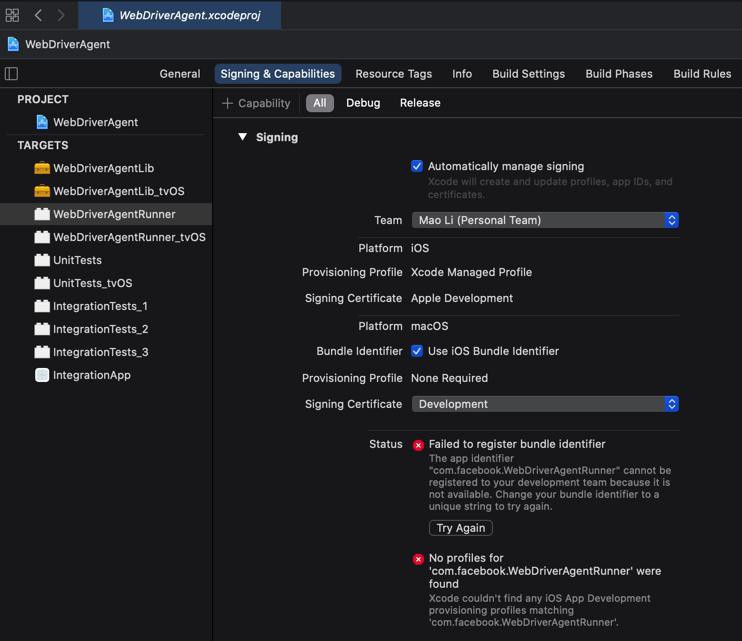The width and height of the screenshot is (742, 641).
Task: Click the WebDriverAgentLib_tvOS toolbox icon
Action: click(x=42, y=191)
